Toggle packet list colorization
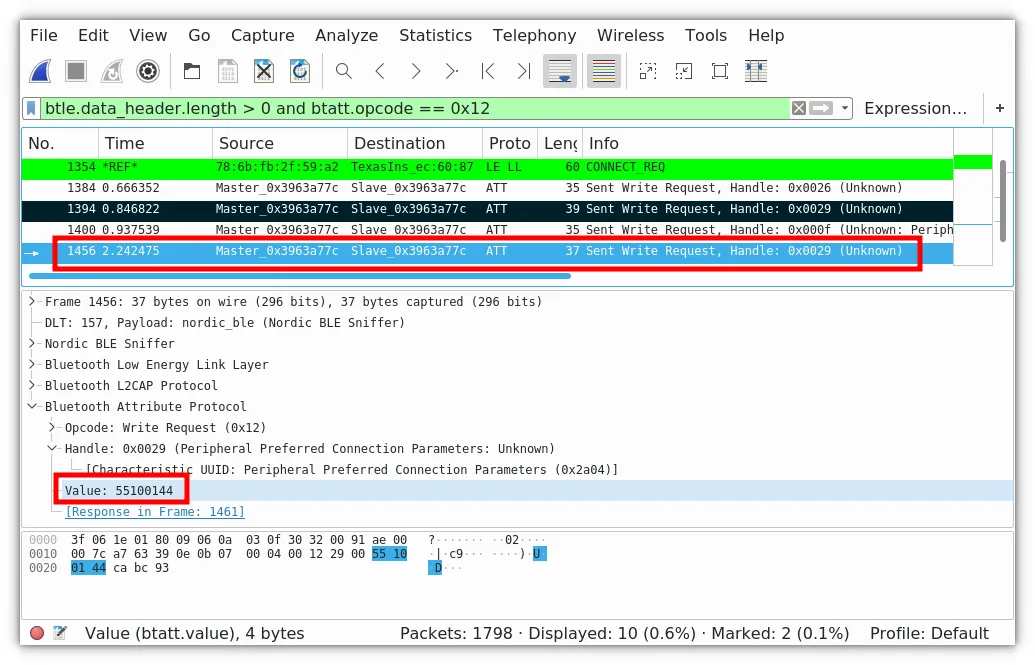The width and height of the screenshot is (1035, 665). click(x=603, y=71)
